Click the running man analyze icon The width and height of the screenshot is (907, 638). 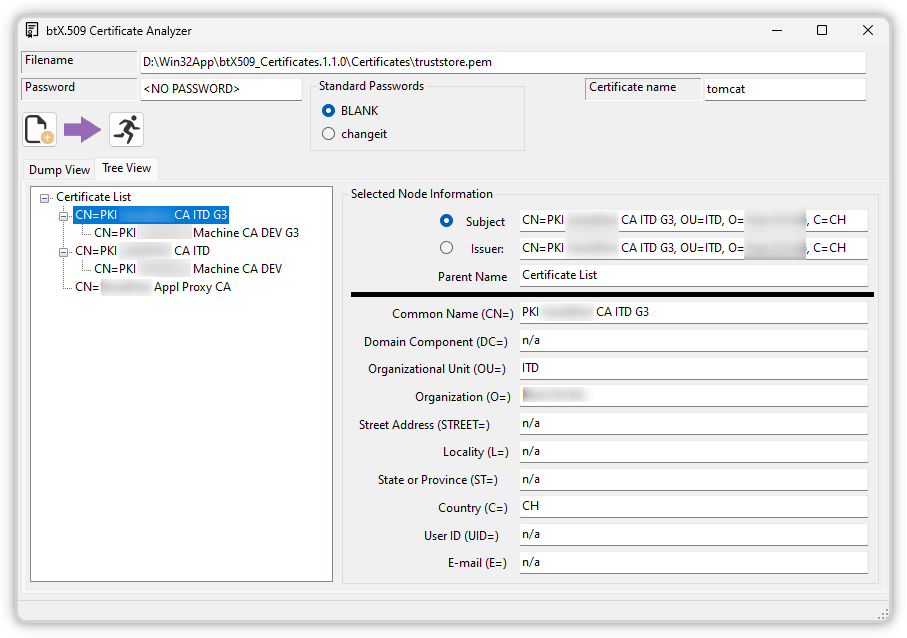pos(126,130)
